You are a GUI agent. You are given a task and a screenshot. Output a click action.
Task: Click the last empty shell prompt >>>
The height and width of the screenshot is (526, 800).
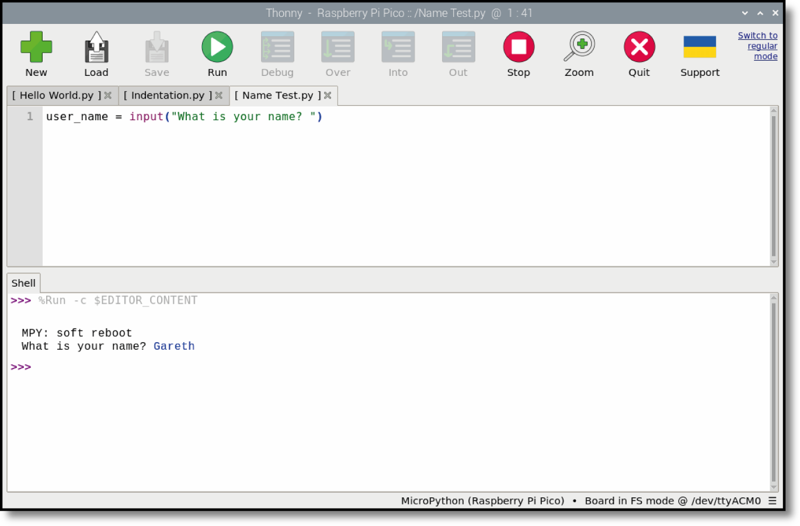[x=21, y=367]
